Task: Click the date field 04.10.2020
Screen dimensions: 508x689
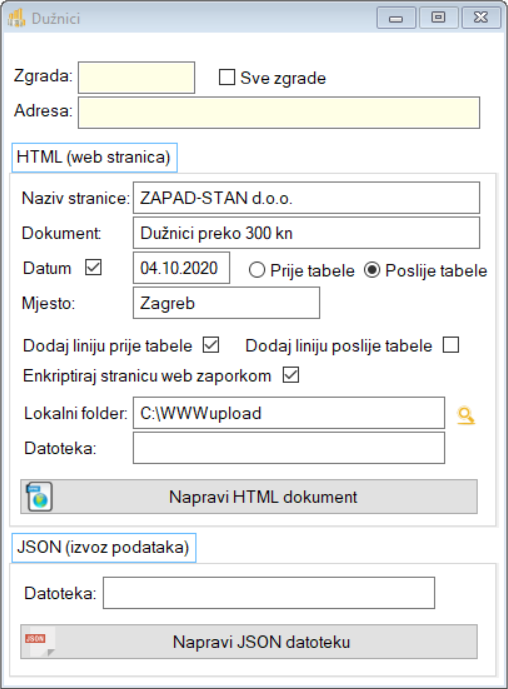Action: tap(181, 268)
